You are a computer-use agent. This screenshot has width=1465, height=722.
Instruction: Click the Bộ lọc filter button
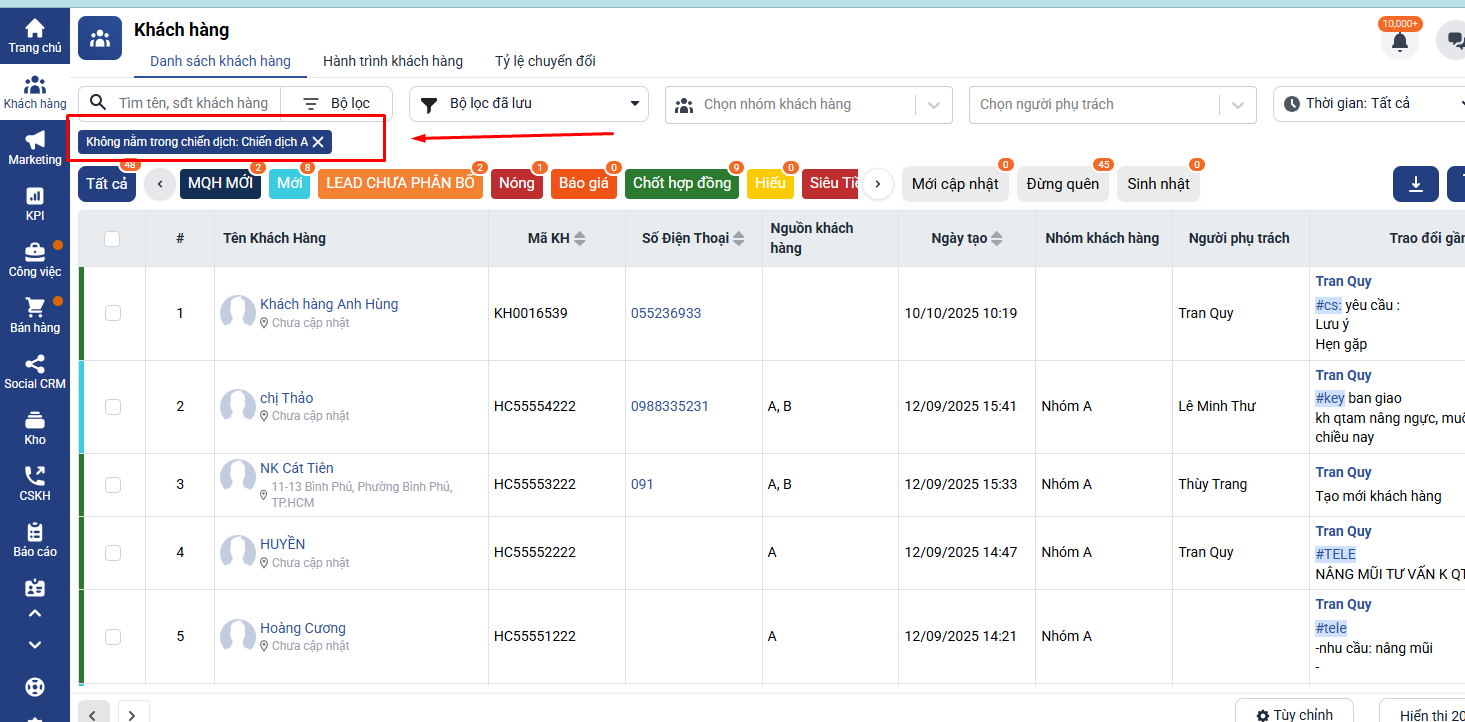[337, 104]
